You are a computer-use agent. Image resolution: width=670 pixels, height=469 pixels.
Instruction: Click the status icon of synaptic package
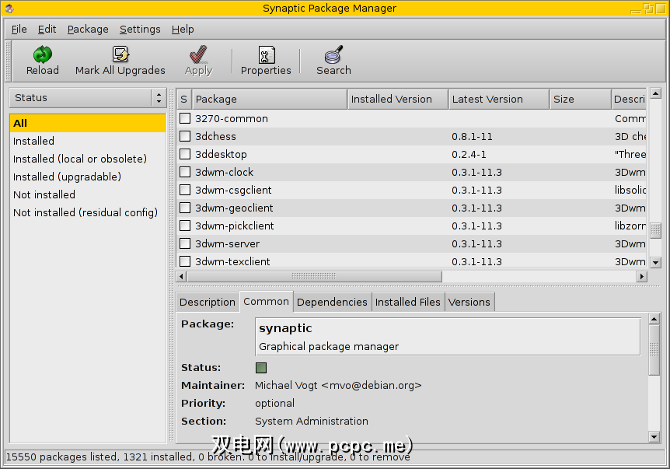tap(262, 368)
